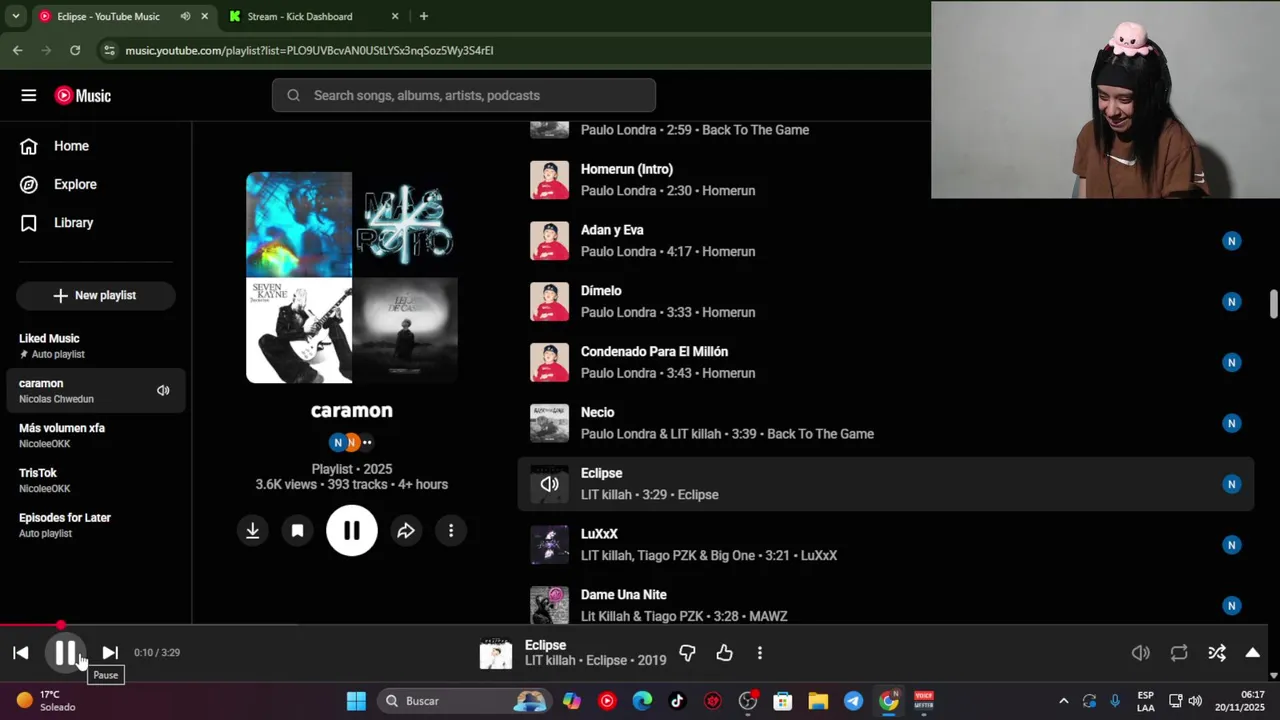Image resolution: width=1280 pixels, height=720 pixels.
Task: Download the caramon playlist
Action: pos(253,531)
